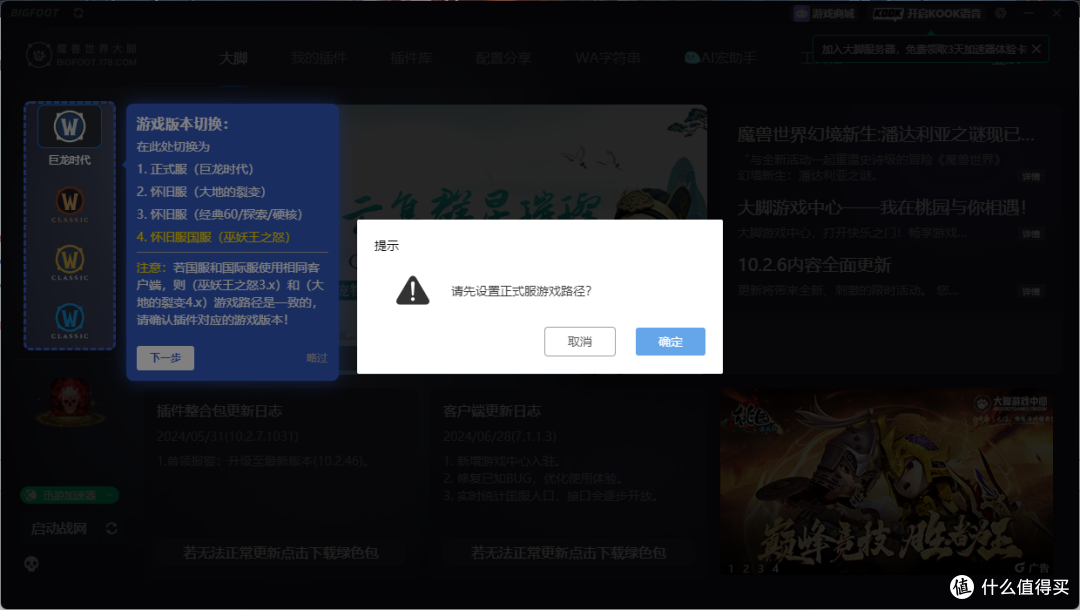Open the 插件库 tab
This screenshot has height=610, width=1080.
(411, 59)
